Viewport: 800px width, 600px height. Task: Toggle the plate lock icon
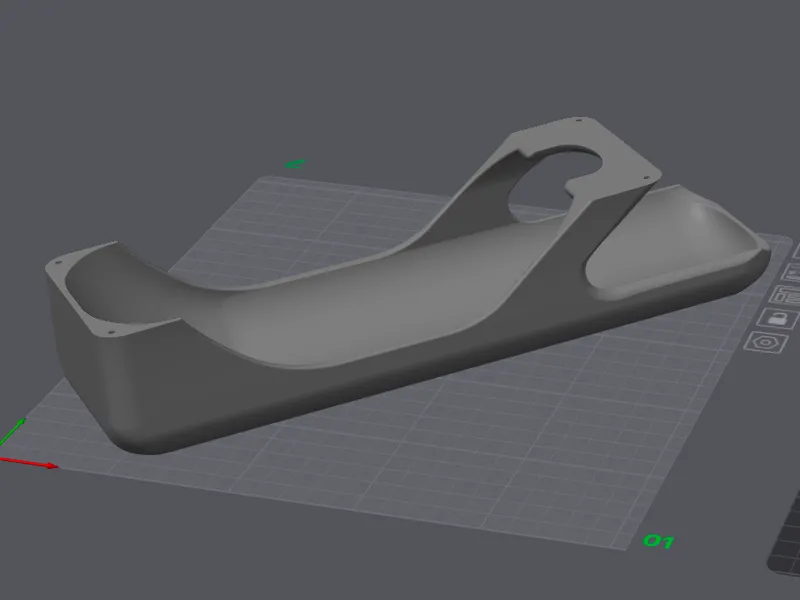tap(777, 319)
